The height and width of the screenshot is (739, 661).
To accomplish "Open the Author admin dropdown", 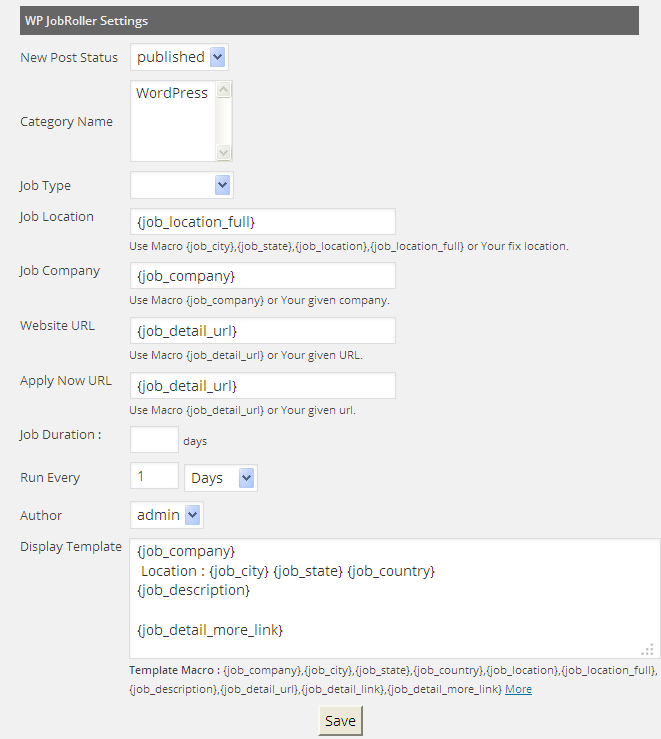I will 166,515.
